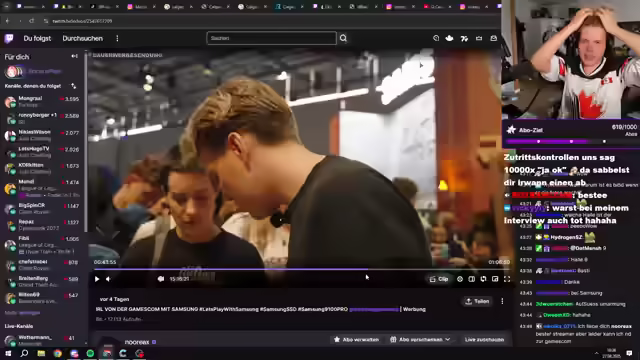Play the paused video
The width and height of the screenshot is (640, 360).
97,279
